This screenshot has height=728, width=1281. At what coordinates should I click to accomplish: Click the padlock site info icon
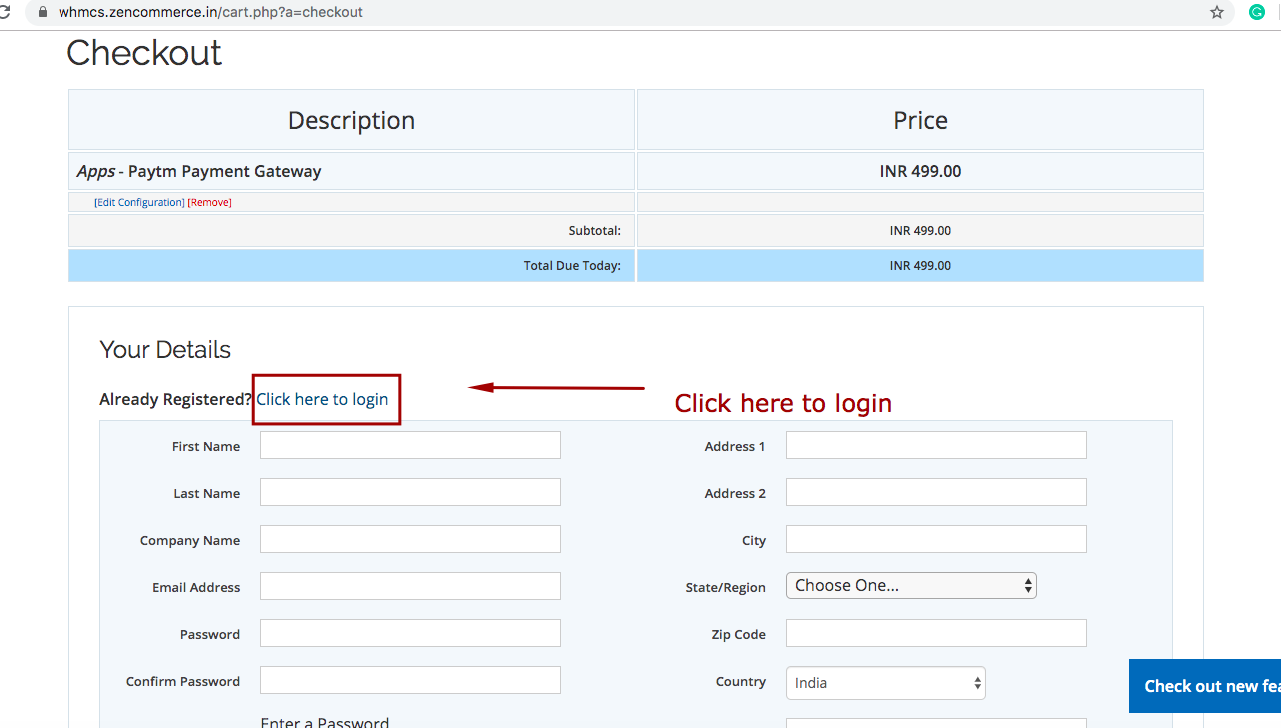(42, 13)
